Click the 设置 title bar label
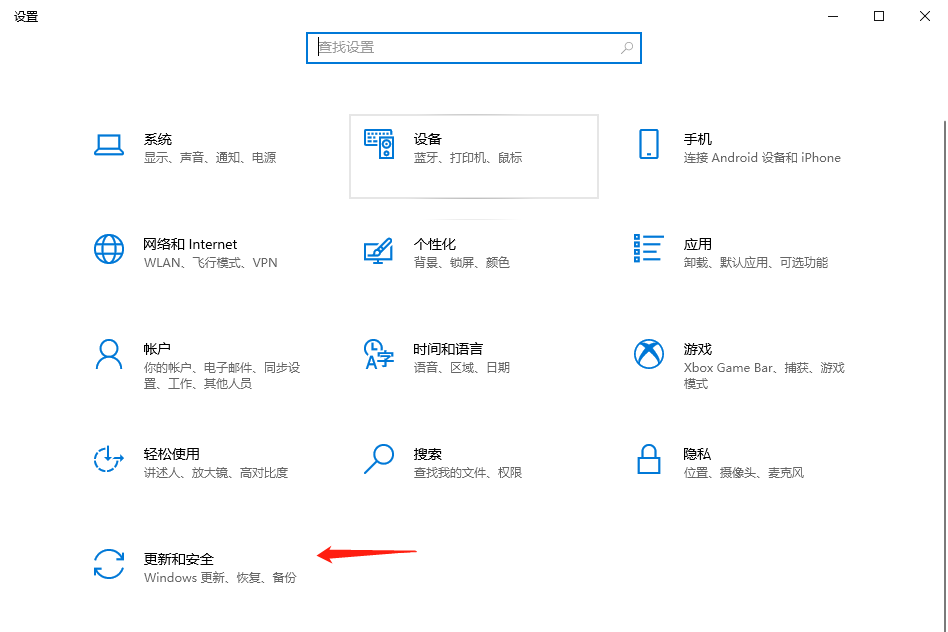948x632 pixels. [26, 16]
